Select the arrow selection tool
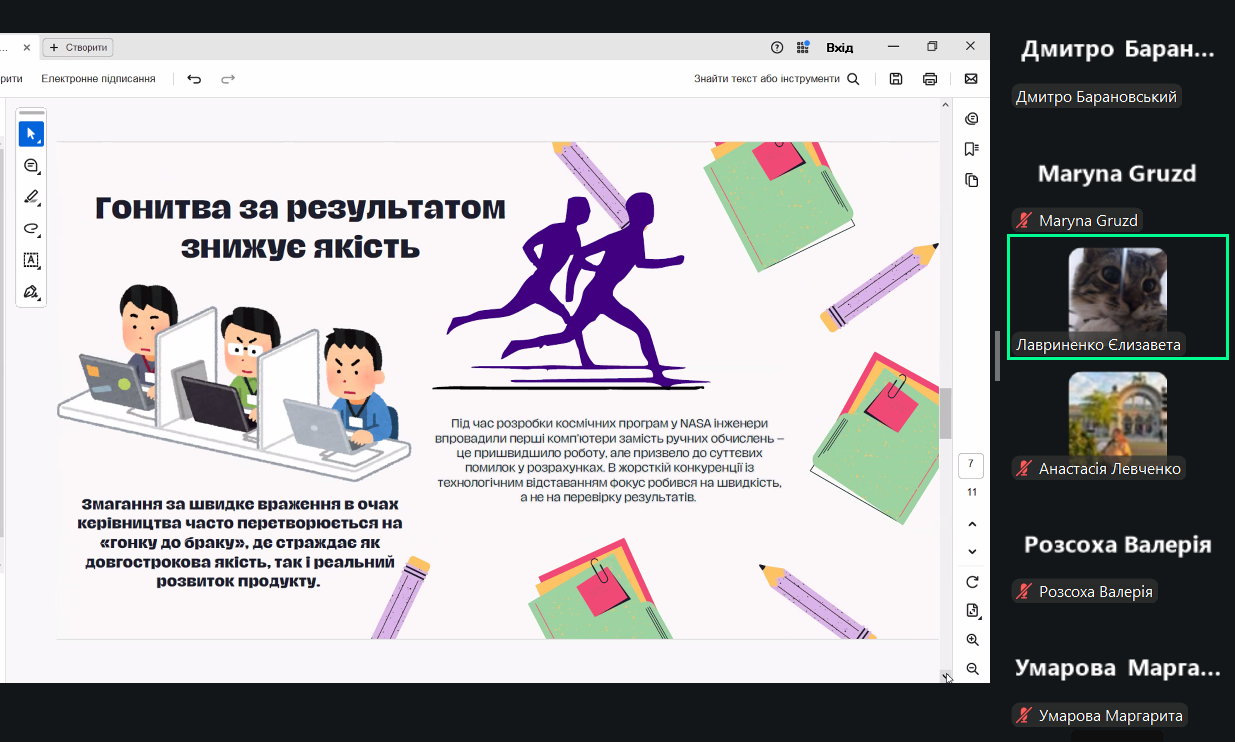The height and width of the screenshot is (742, 1235). tap(31, 133)
